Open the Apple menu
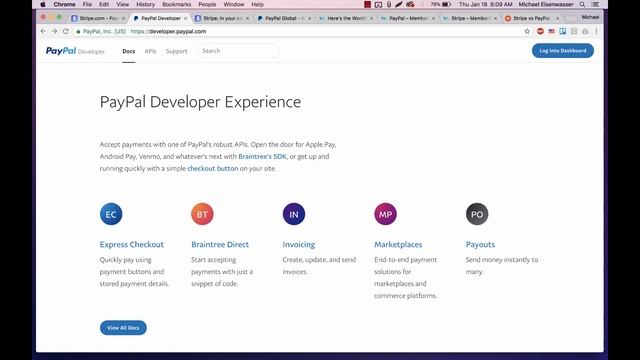 [x=43, y=4]
